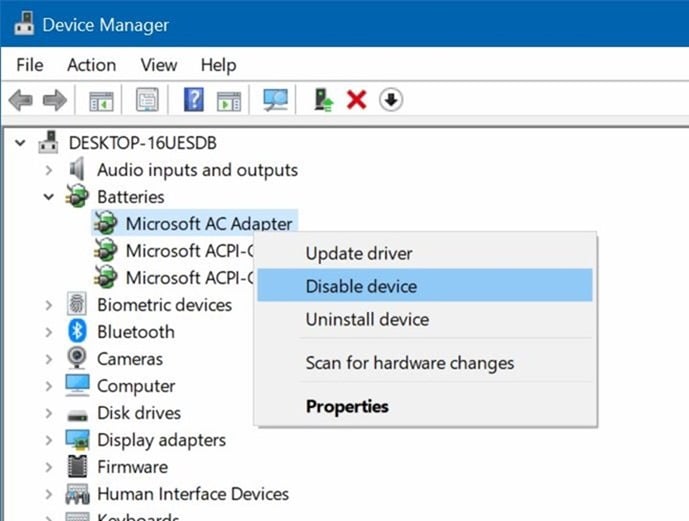Click the Device Manager title bar icon

point(24,24)
